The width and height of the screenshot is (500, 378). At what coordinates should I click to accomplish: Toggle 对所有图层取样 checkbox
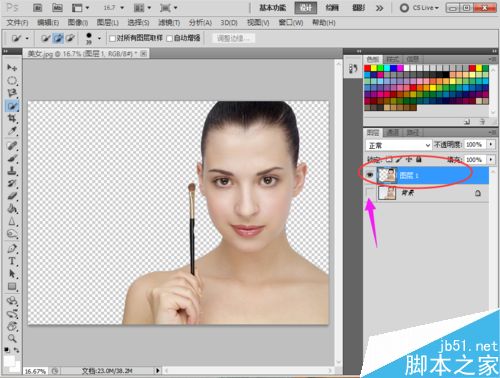(112, 39)
